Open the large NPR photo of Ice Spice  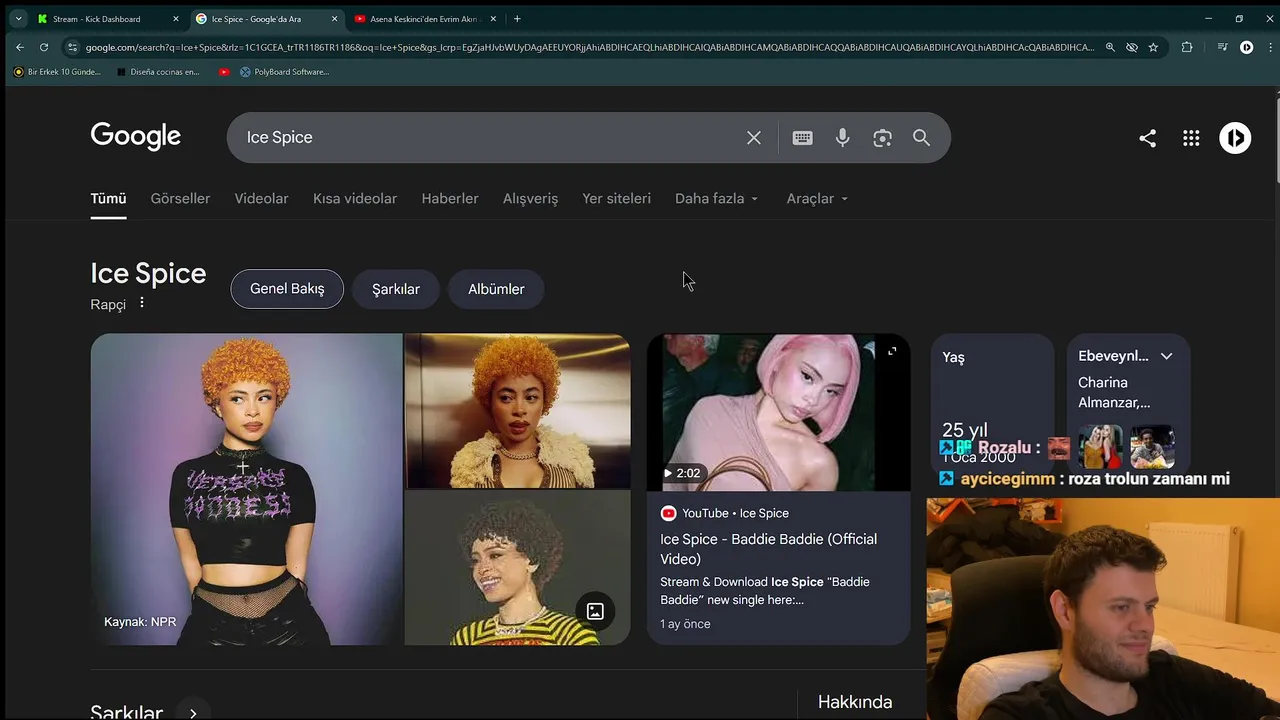point(246,489)
